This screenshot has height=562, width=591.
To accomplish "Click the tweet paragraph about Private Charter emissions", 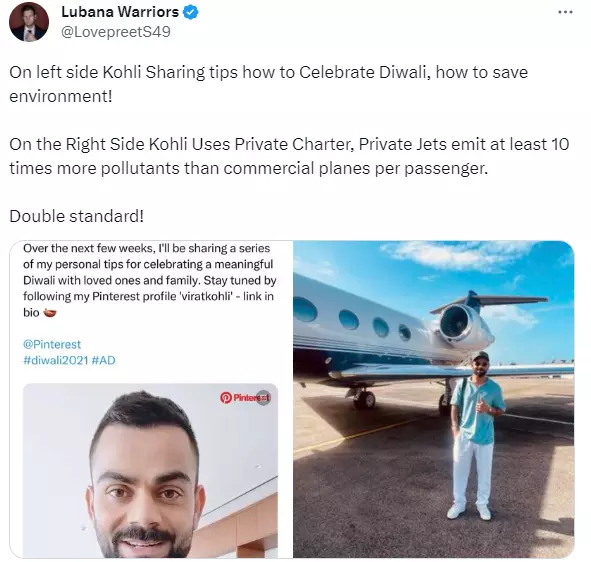I will (x=289, y=156).
